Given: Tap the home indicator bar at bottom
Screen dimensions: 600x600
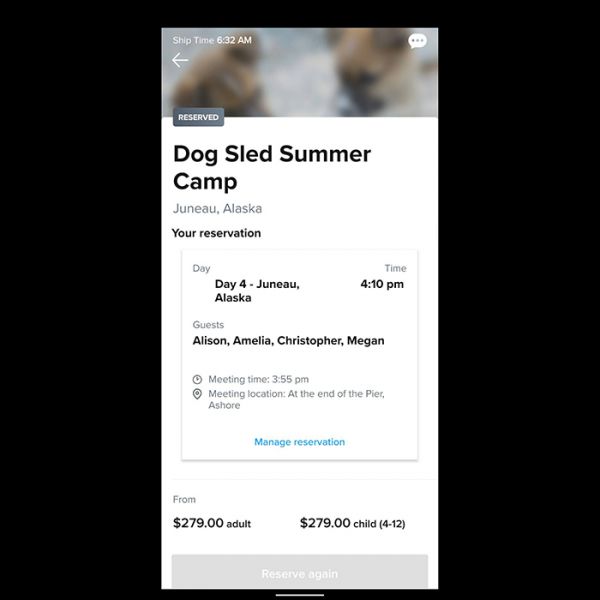Looking at the screenshot, I should [x=300, y=595].
